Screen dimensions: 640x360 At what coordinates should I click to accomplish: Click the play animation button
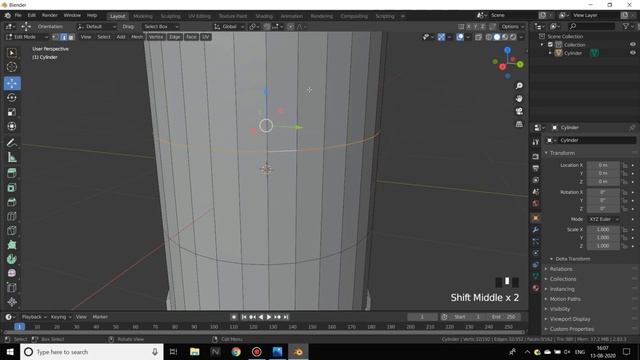pyautogui.click(x=269, y=317)
